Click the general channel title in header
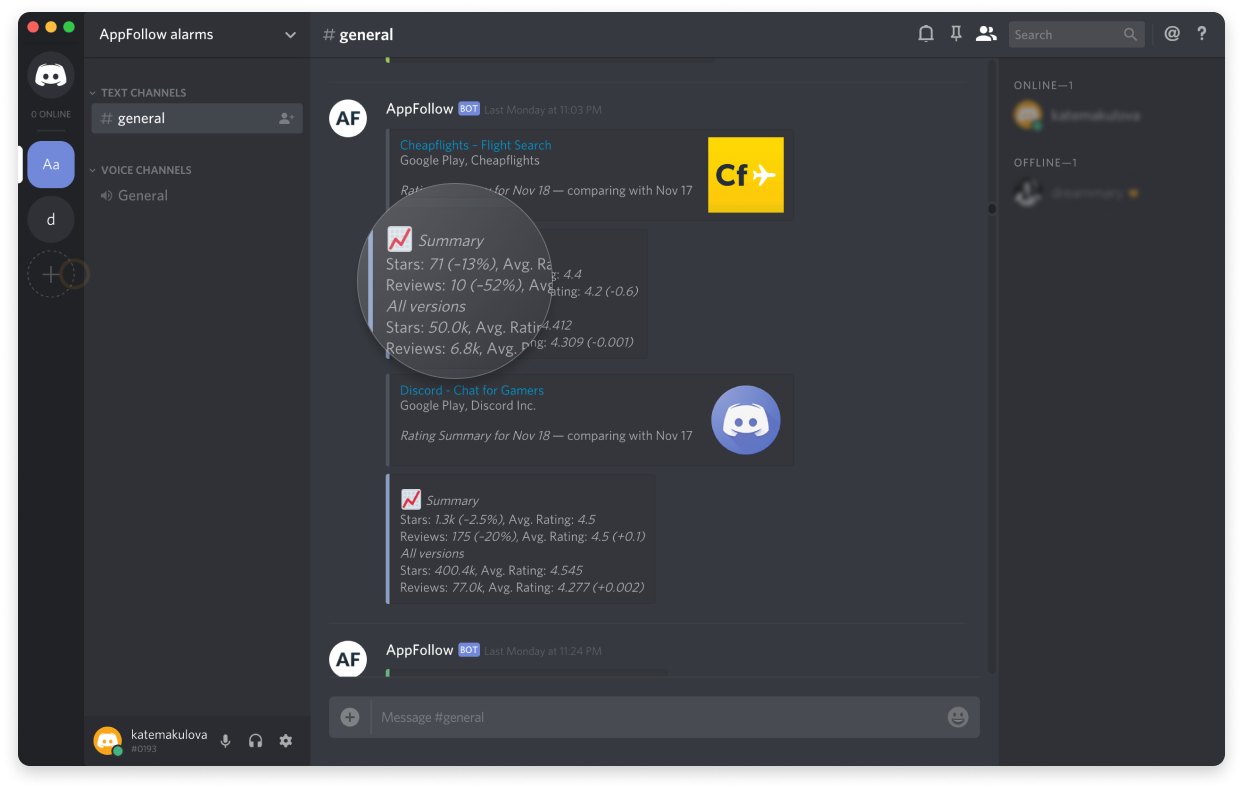Screen dimensions: 1243x790 coord(358,35)
